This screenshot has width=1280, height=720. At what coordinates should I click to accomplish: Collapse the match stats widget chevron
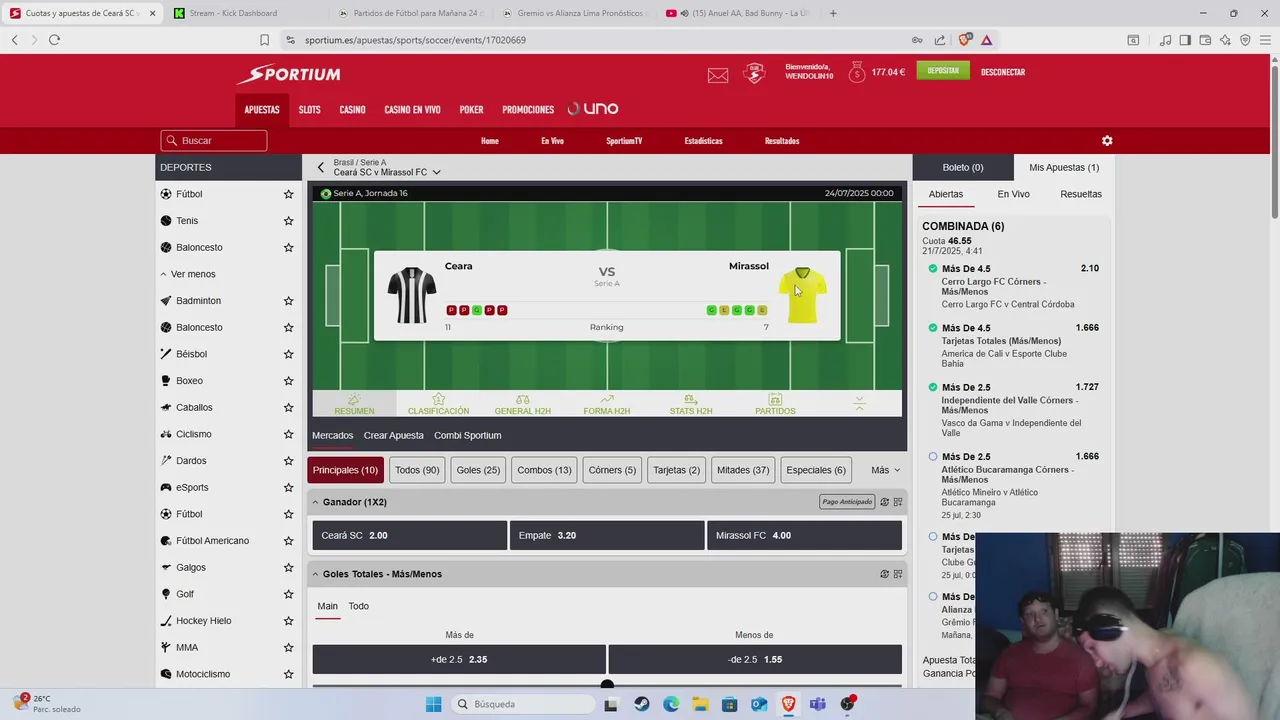pos(859,403)
